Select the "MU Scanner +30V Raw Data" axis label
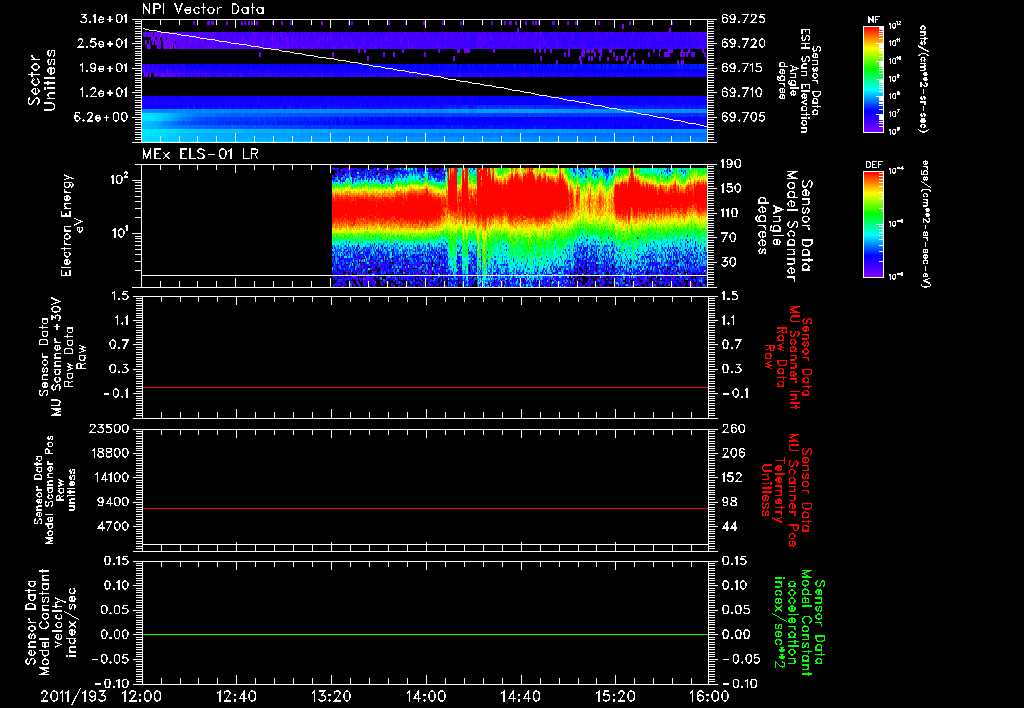Screen dimensions: 1024x708 pyautogui.click(x=63, y=357)
